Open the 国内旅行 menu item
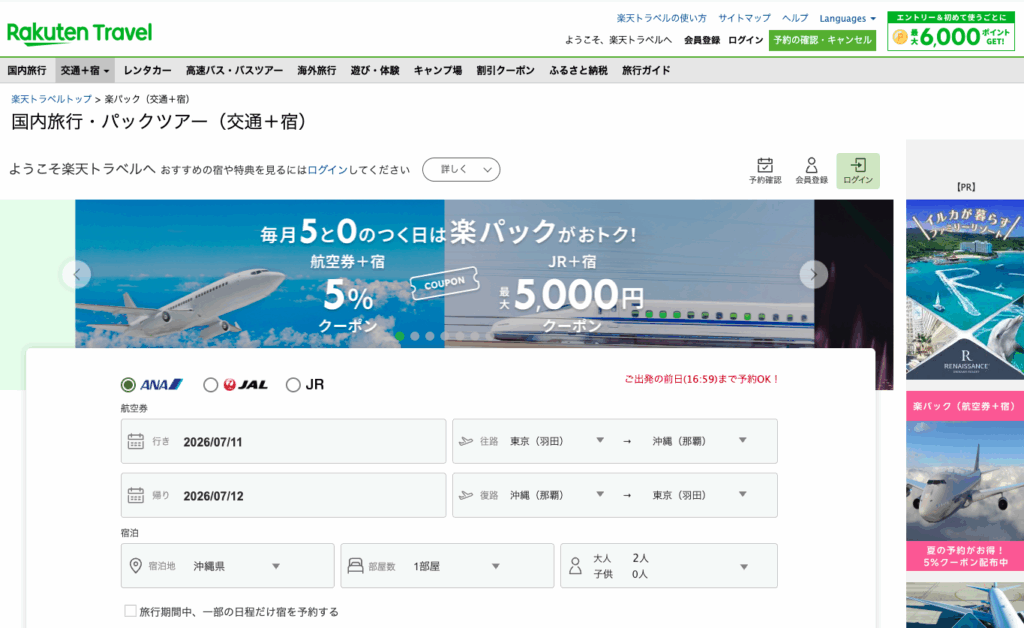This screenshot has height=628, width=1024. [27, 71]
